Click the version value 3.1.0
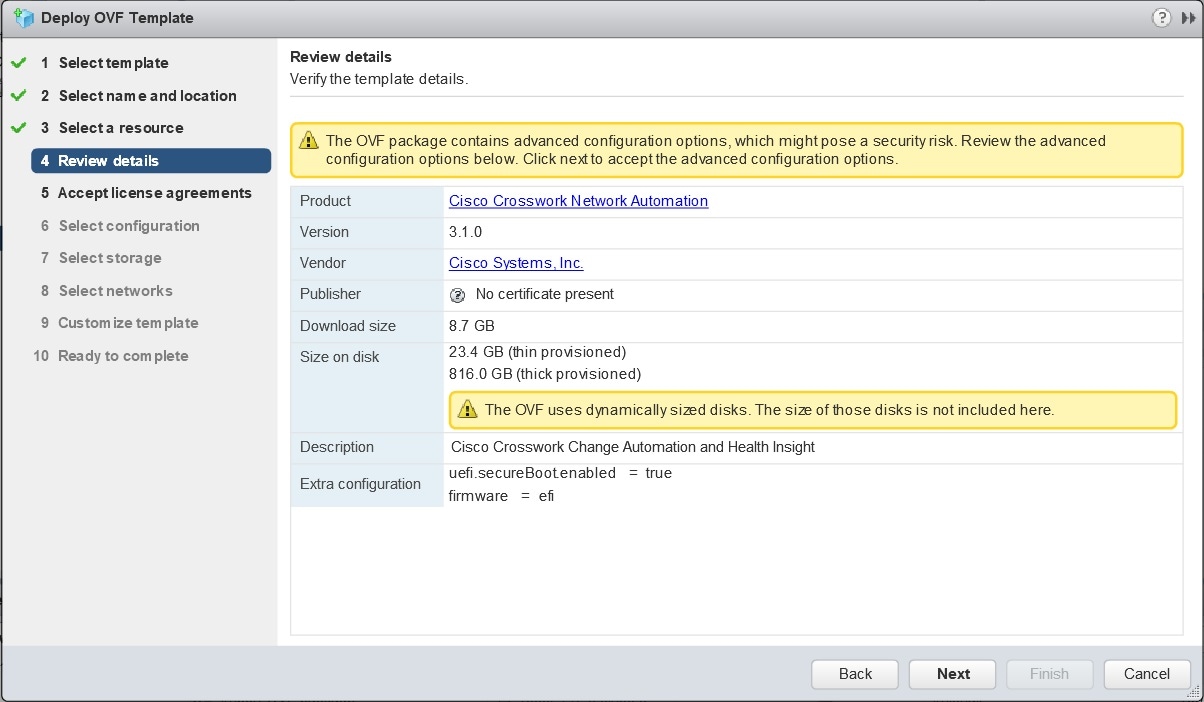The image size is (1204, 702). coord(466,232)
